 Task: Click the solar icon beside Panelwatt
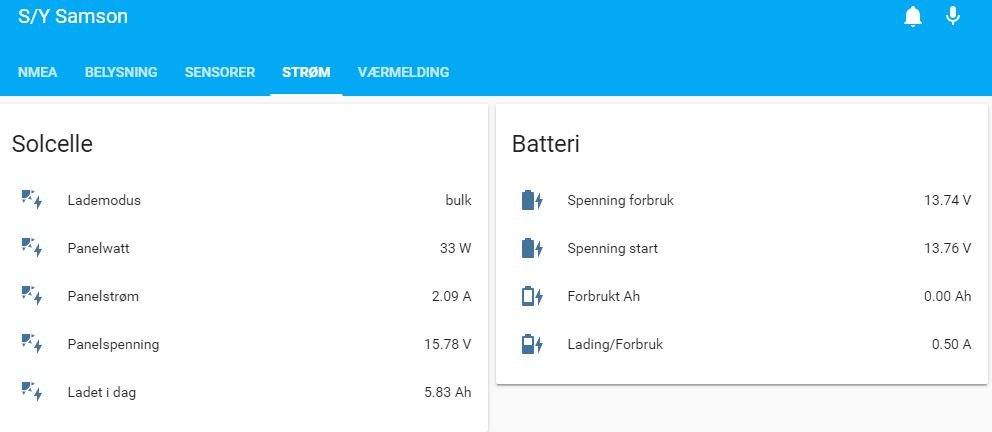click(32, 248)
